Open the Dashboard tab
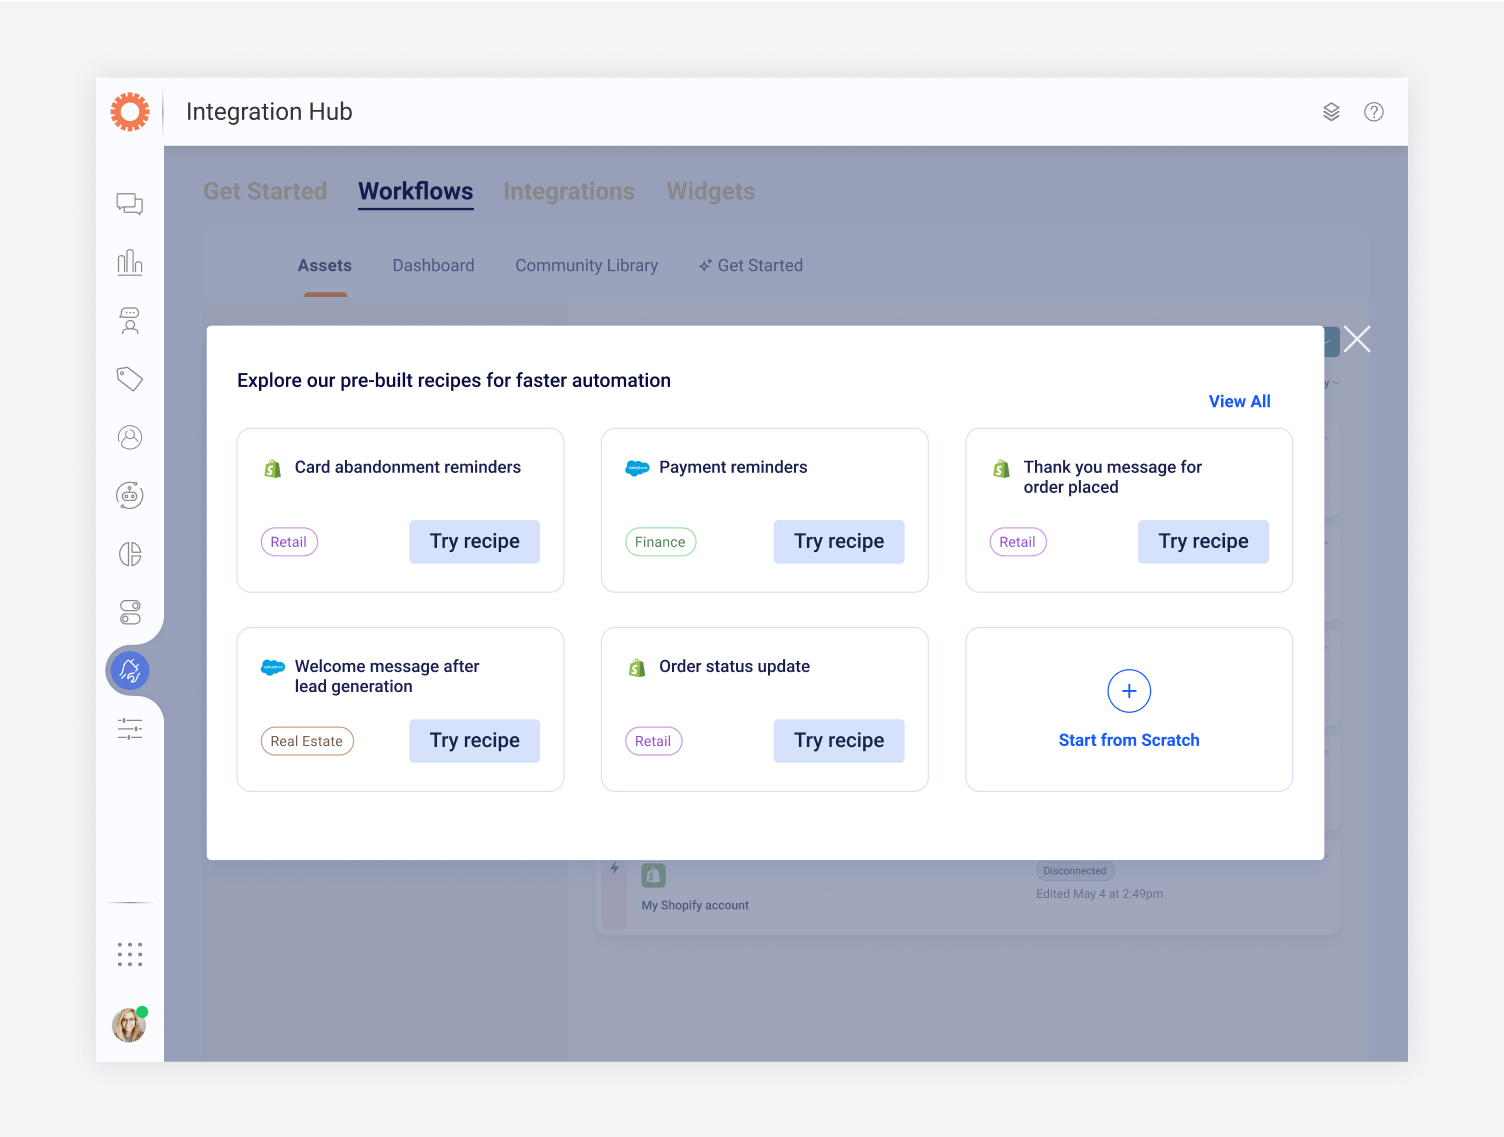The width and height of the screenshot is (1504, 1137). click(x=433, y=265)
